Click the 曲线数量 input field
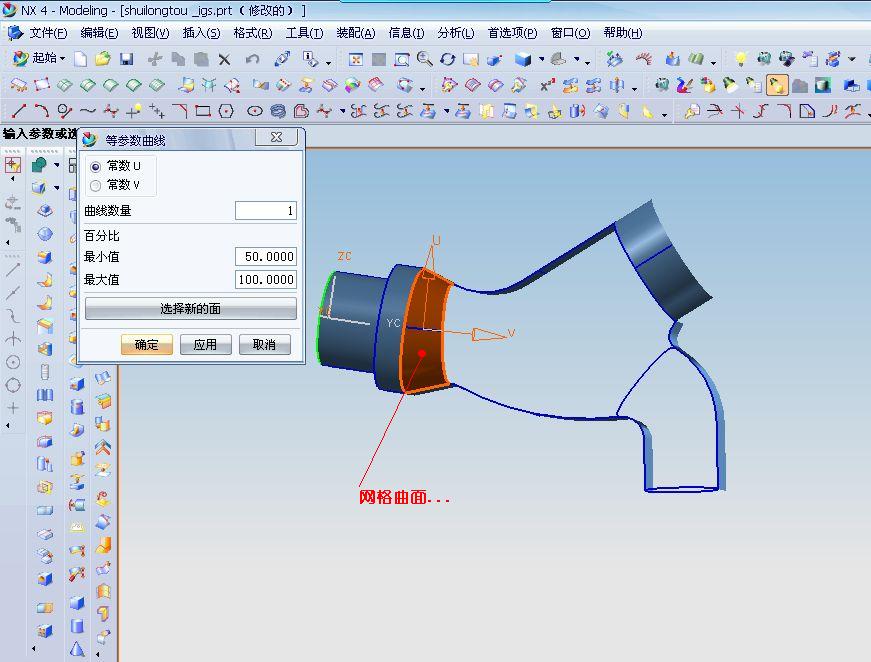871x662 pixels. point(266,210)
